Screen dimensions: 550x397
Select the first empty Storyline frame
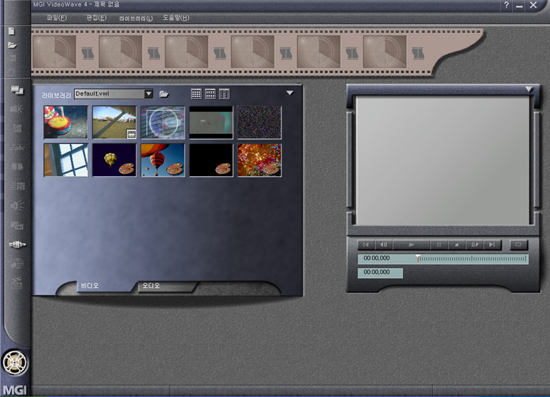(54, 52)
